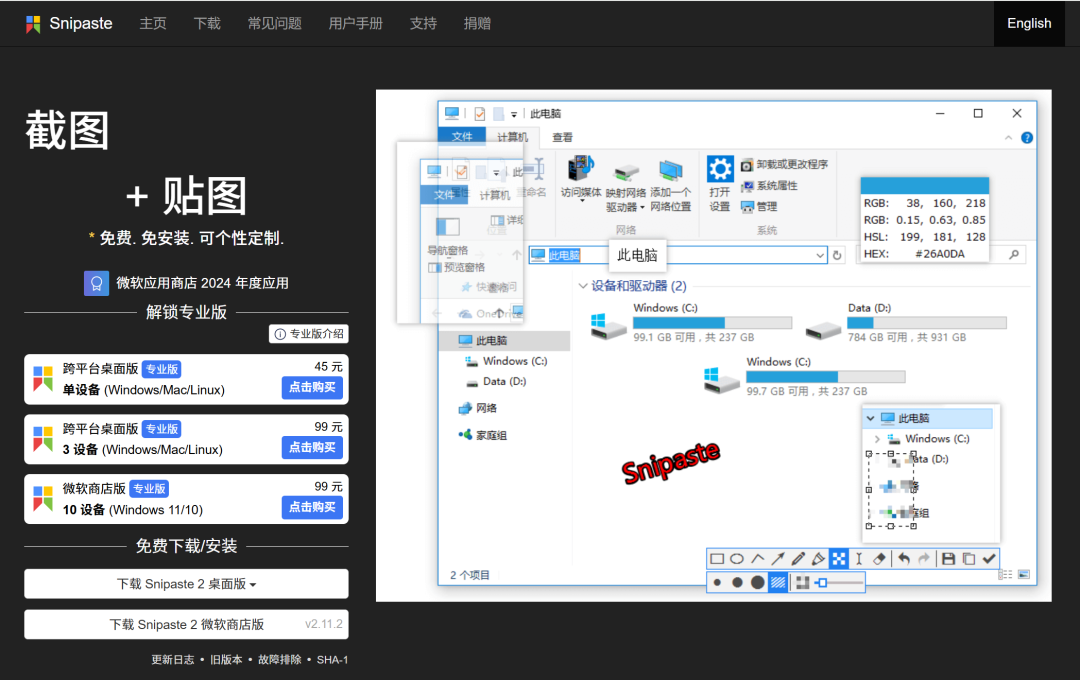Open the 用户手册 user manual page
1080x680 pixels.
click(355, 23)
